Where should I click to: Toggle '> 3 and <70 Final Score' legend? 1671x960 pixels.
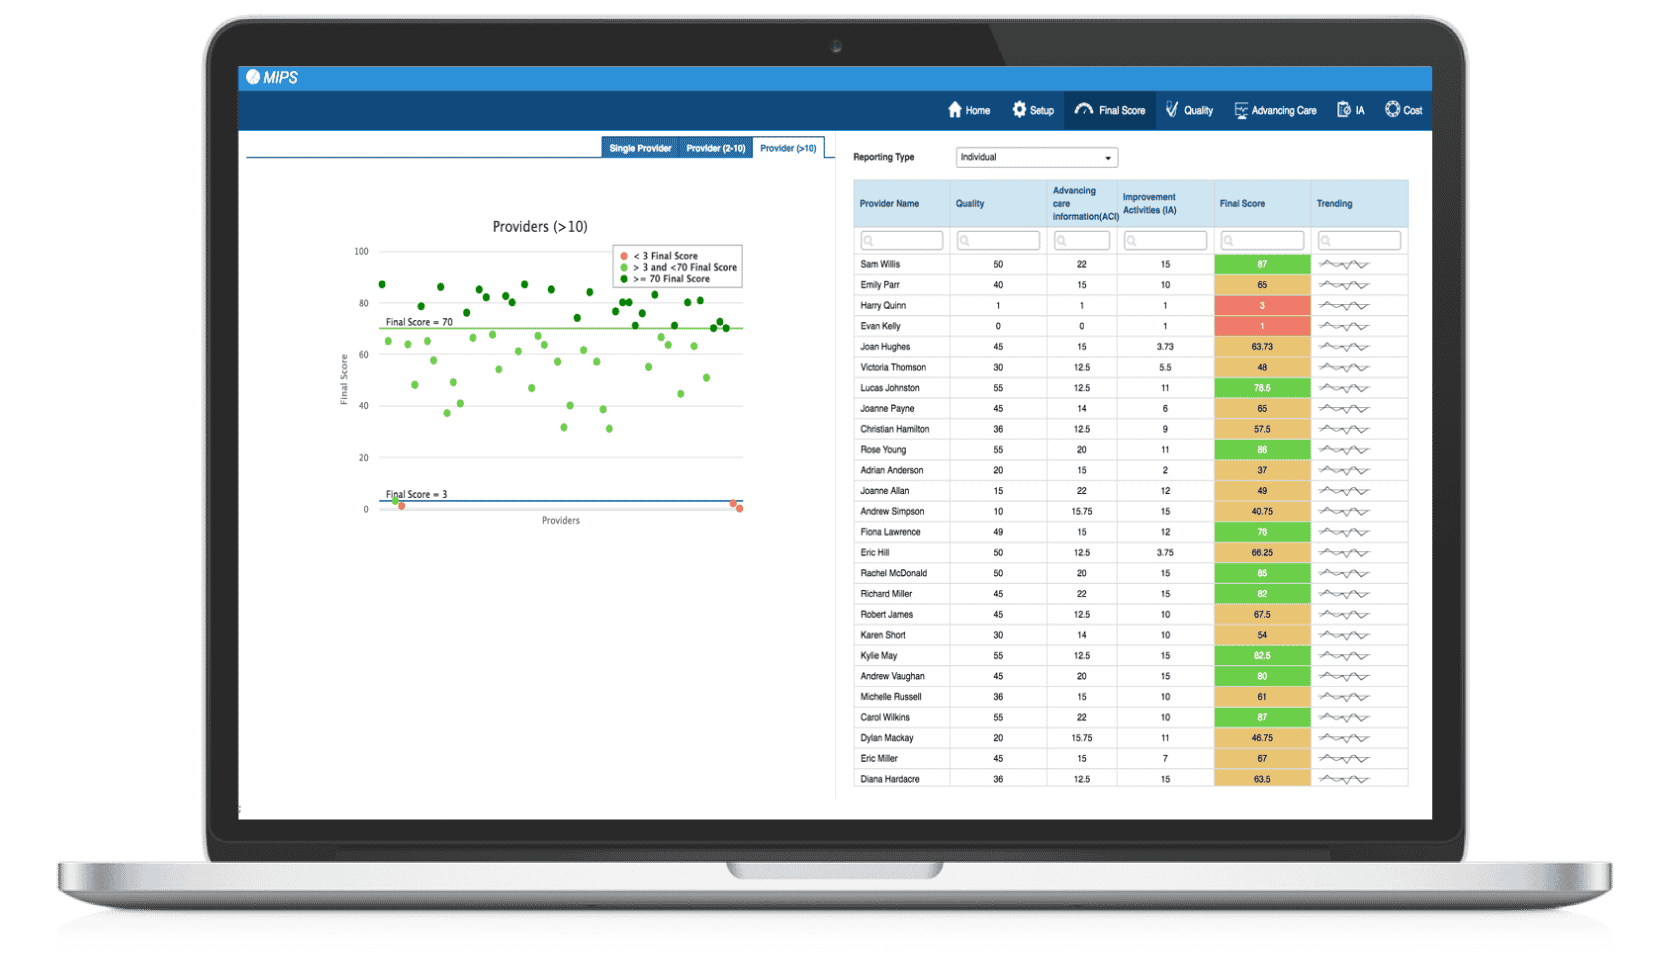point(678,267)
